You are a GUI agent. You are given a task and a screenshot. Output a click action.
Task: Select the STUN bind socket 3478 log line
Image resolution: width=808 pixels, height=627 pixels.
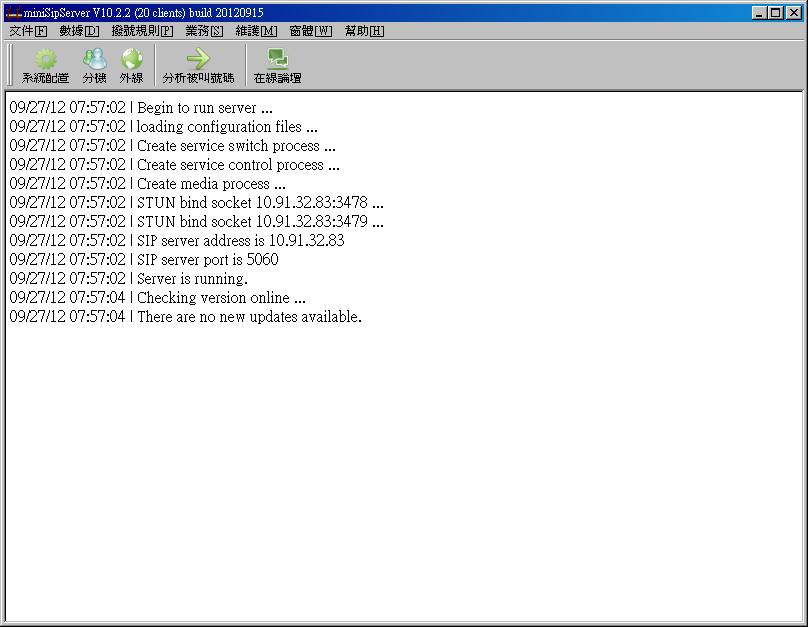(196, 202)
